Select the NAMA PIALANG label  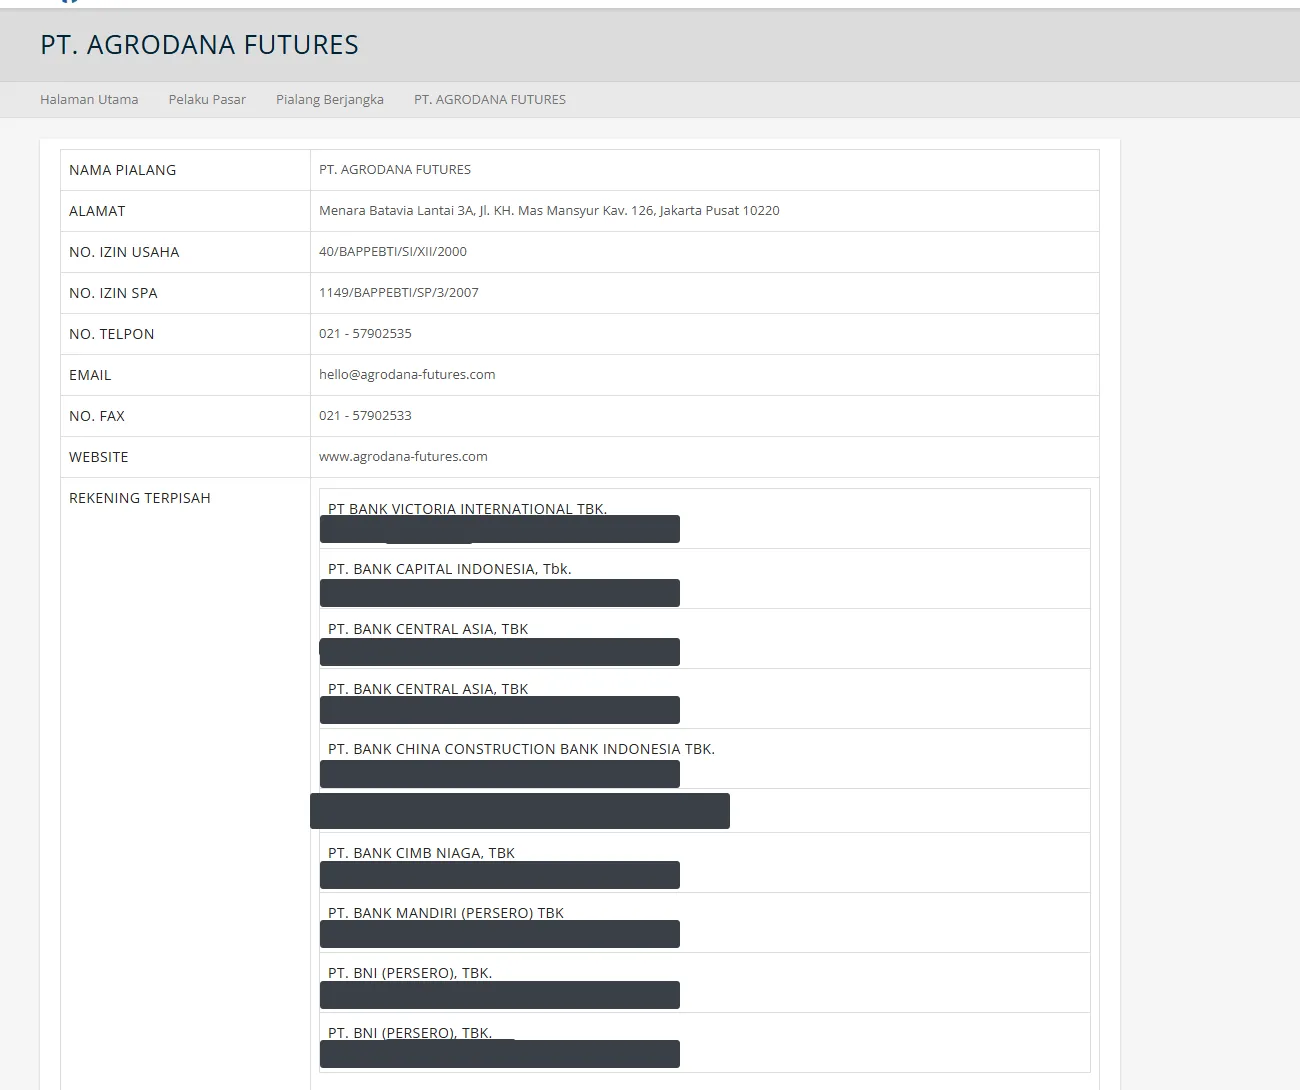click(123, 170)
